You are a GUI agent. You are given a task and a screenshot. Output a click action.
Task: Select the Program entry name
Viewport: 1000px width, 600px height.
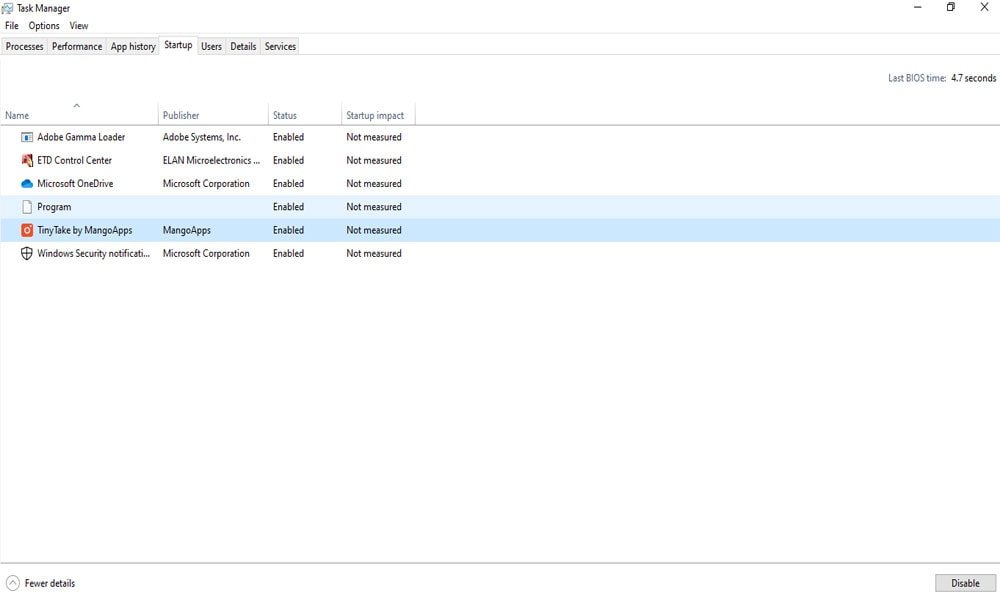[x=54, y=207]
